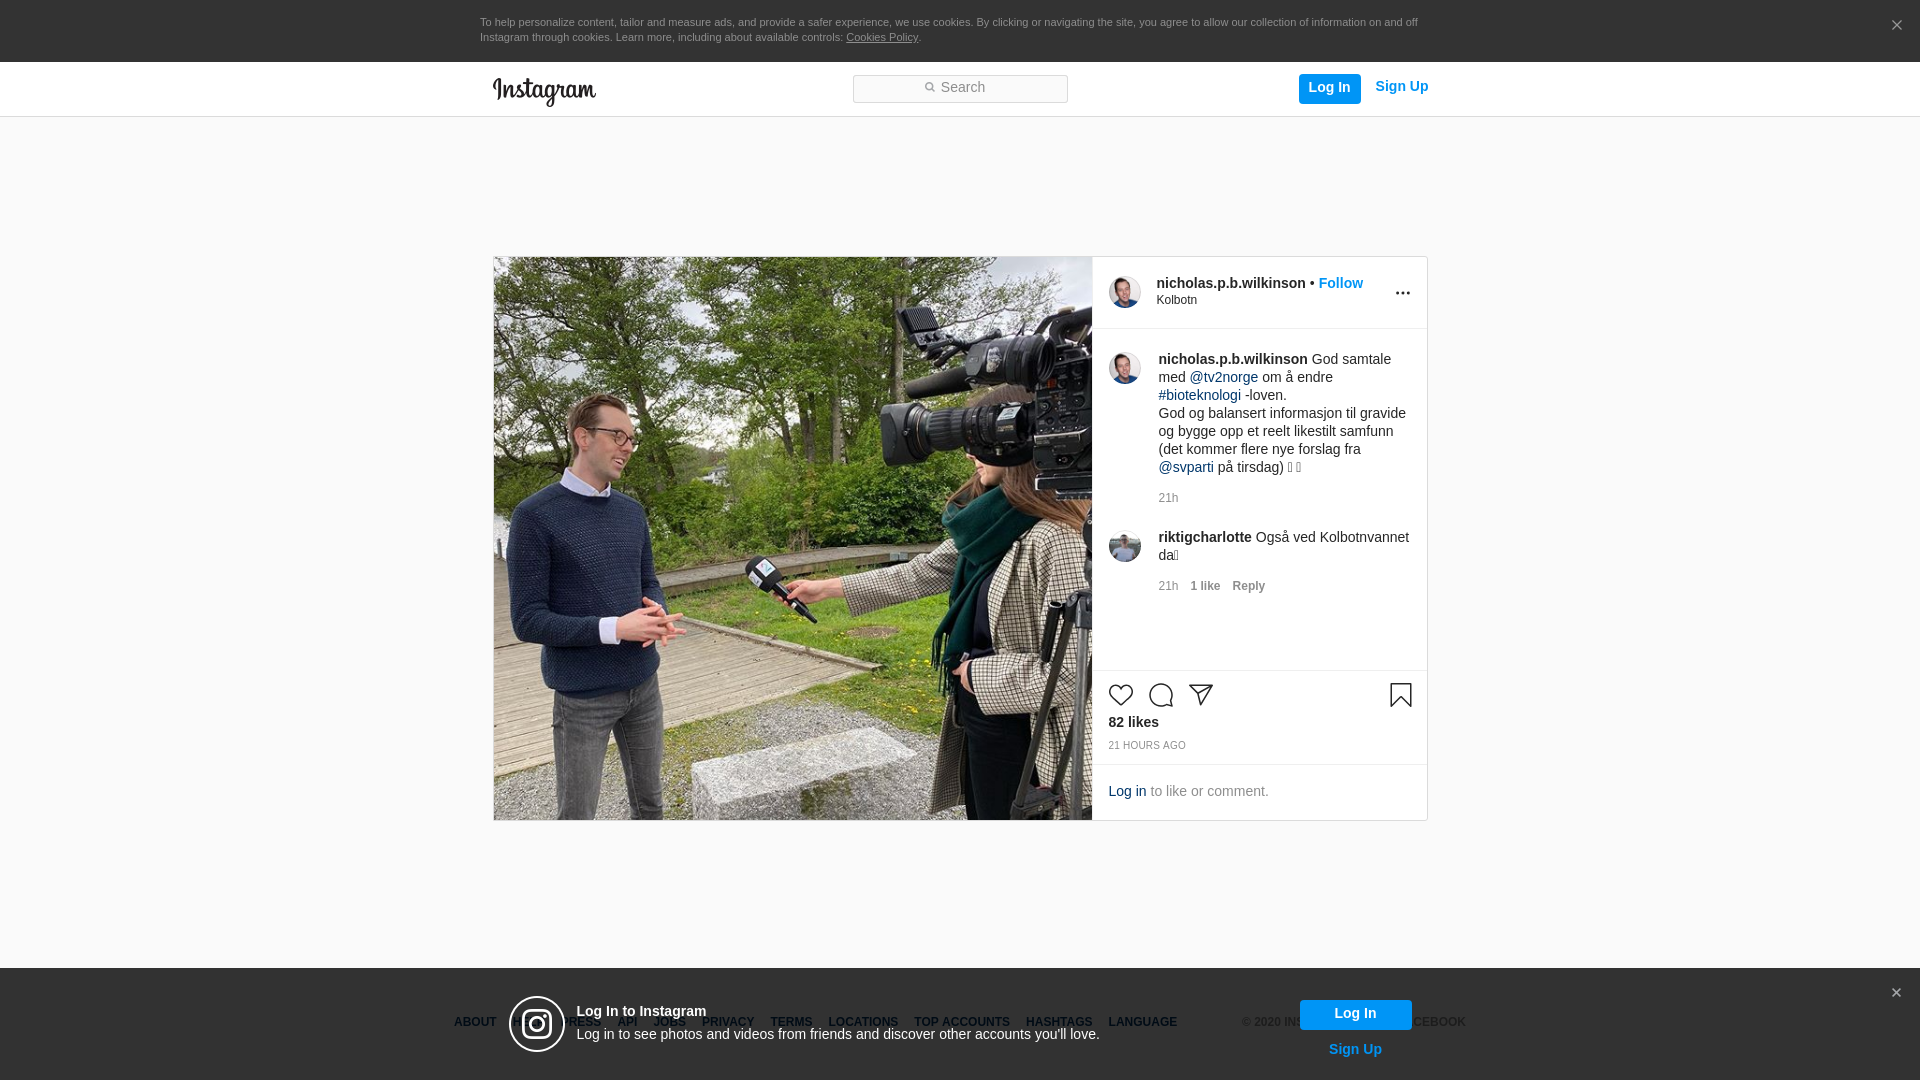Open the TOP ACCOUNTS footer link

(x=961, y=1022)
